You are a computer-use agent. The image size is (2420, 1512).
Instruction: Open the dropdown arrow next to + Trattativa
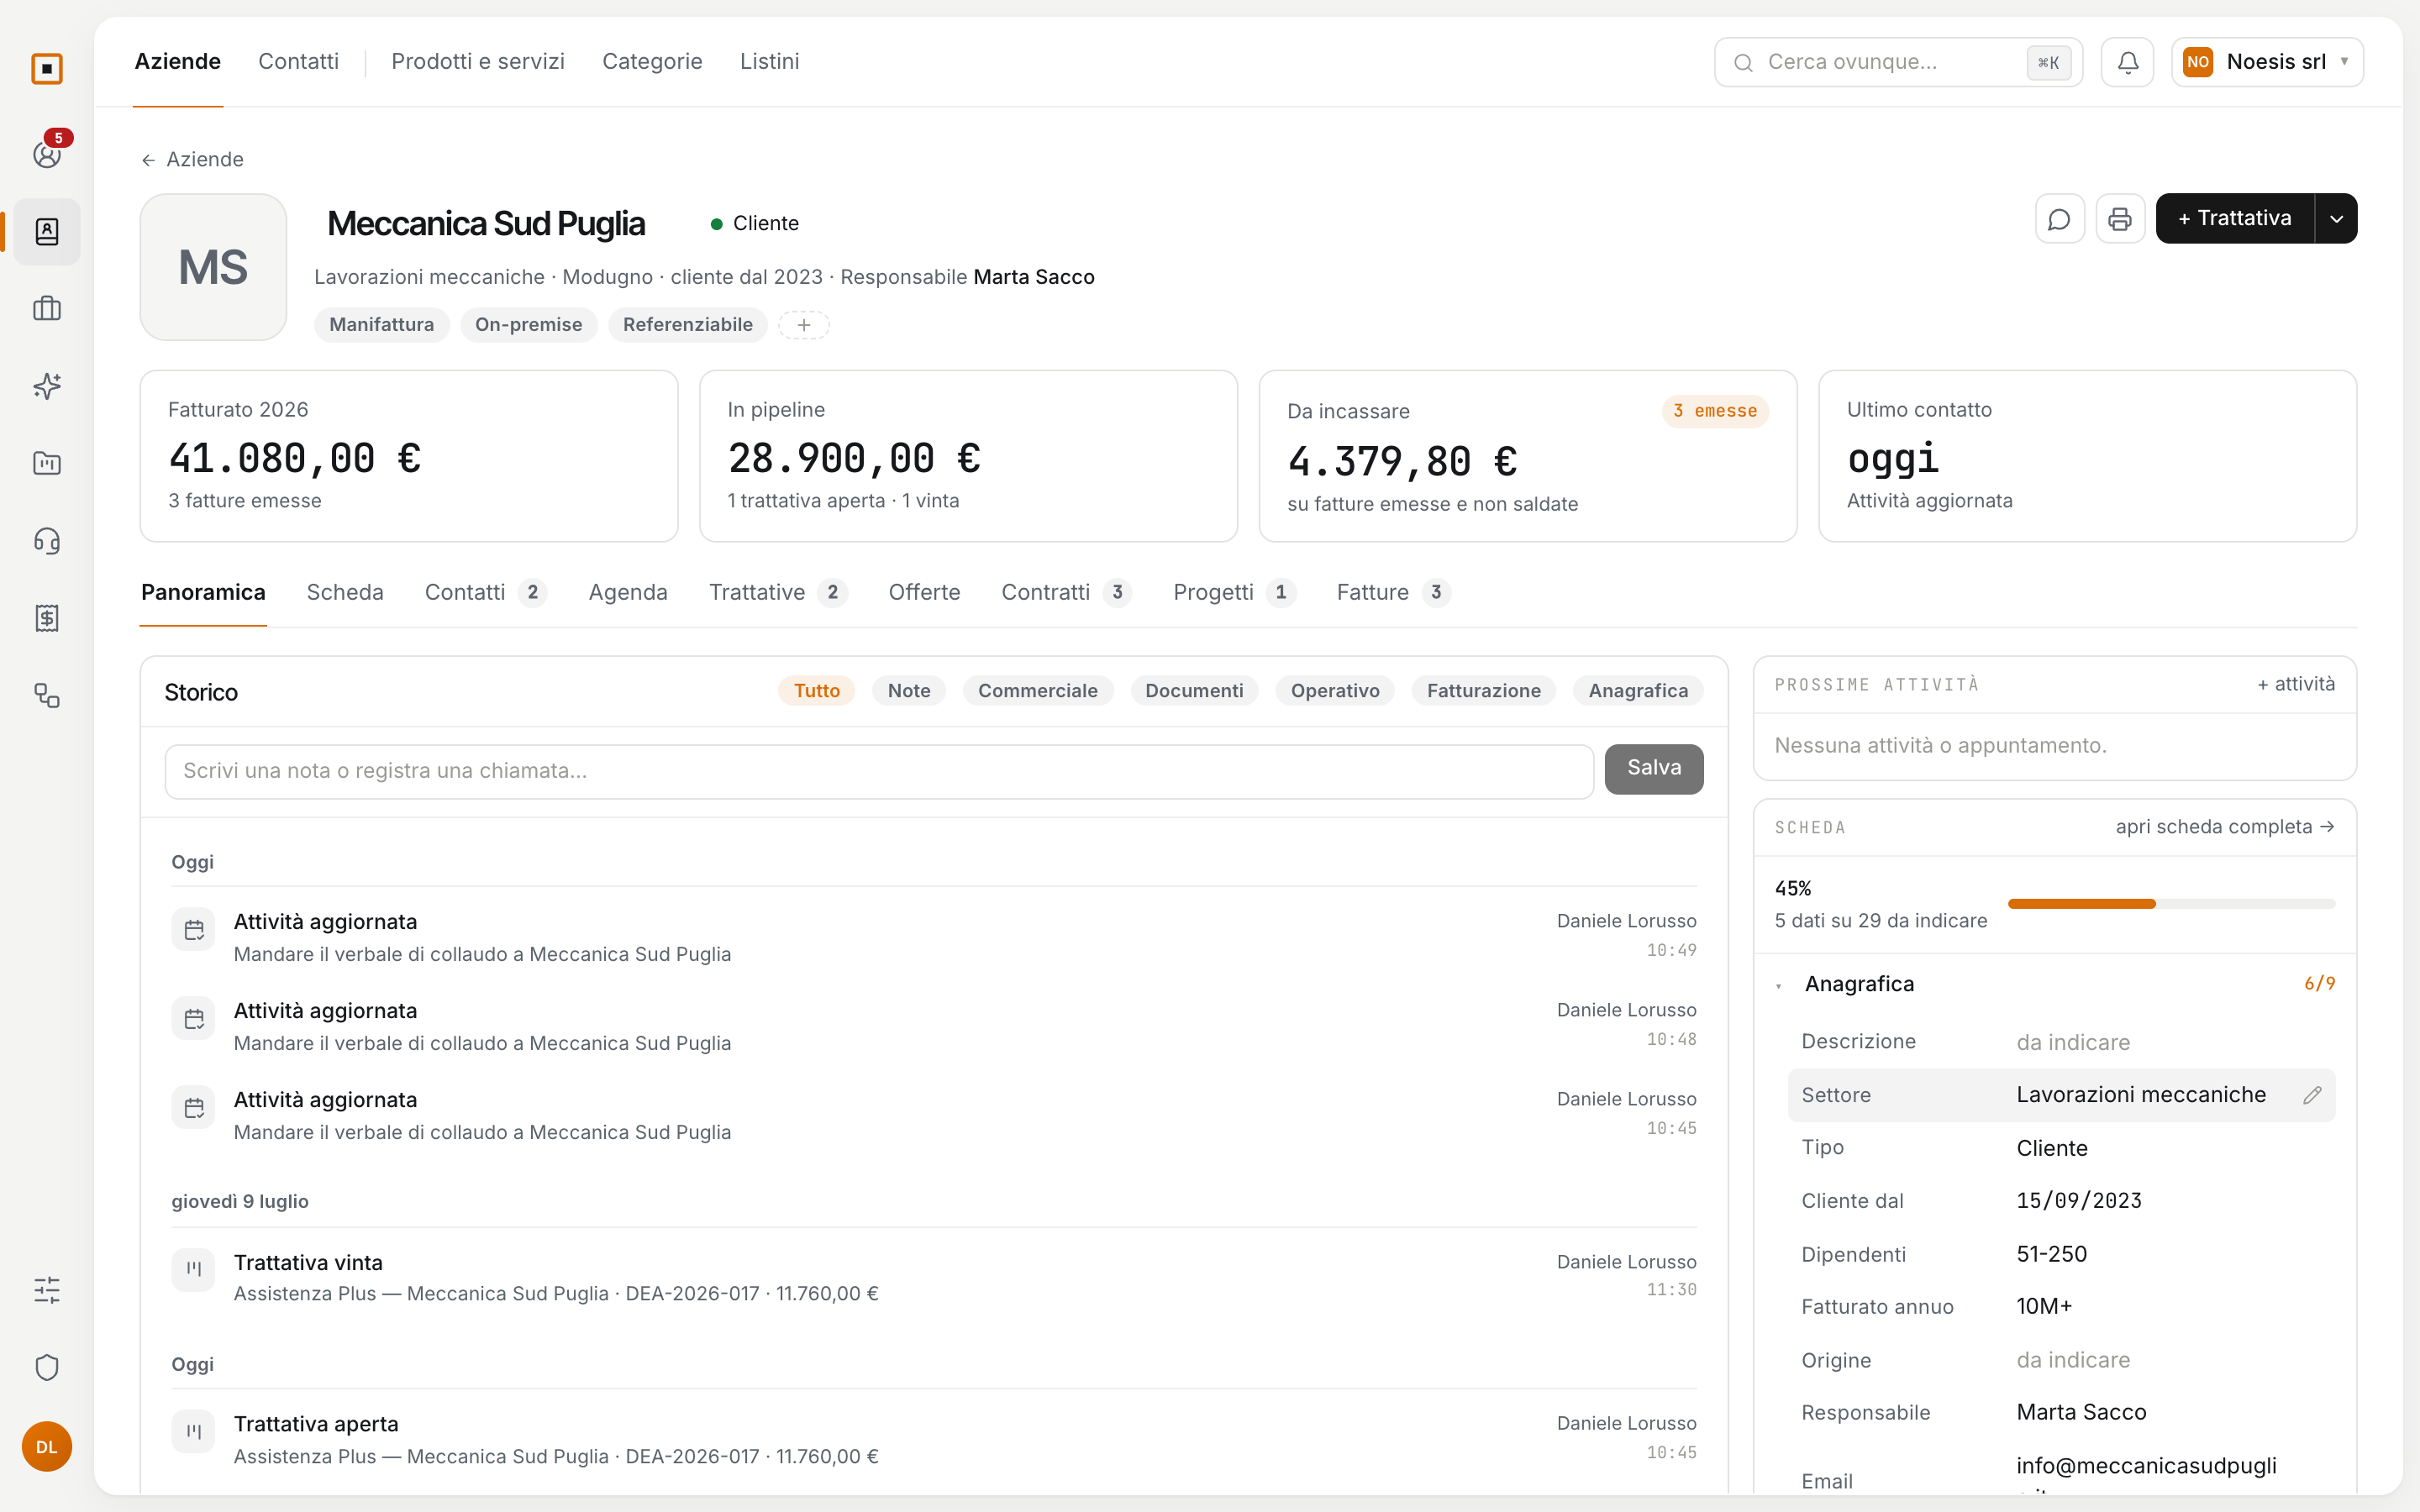[x=2336, y=218]
